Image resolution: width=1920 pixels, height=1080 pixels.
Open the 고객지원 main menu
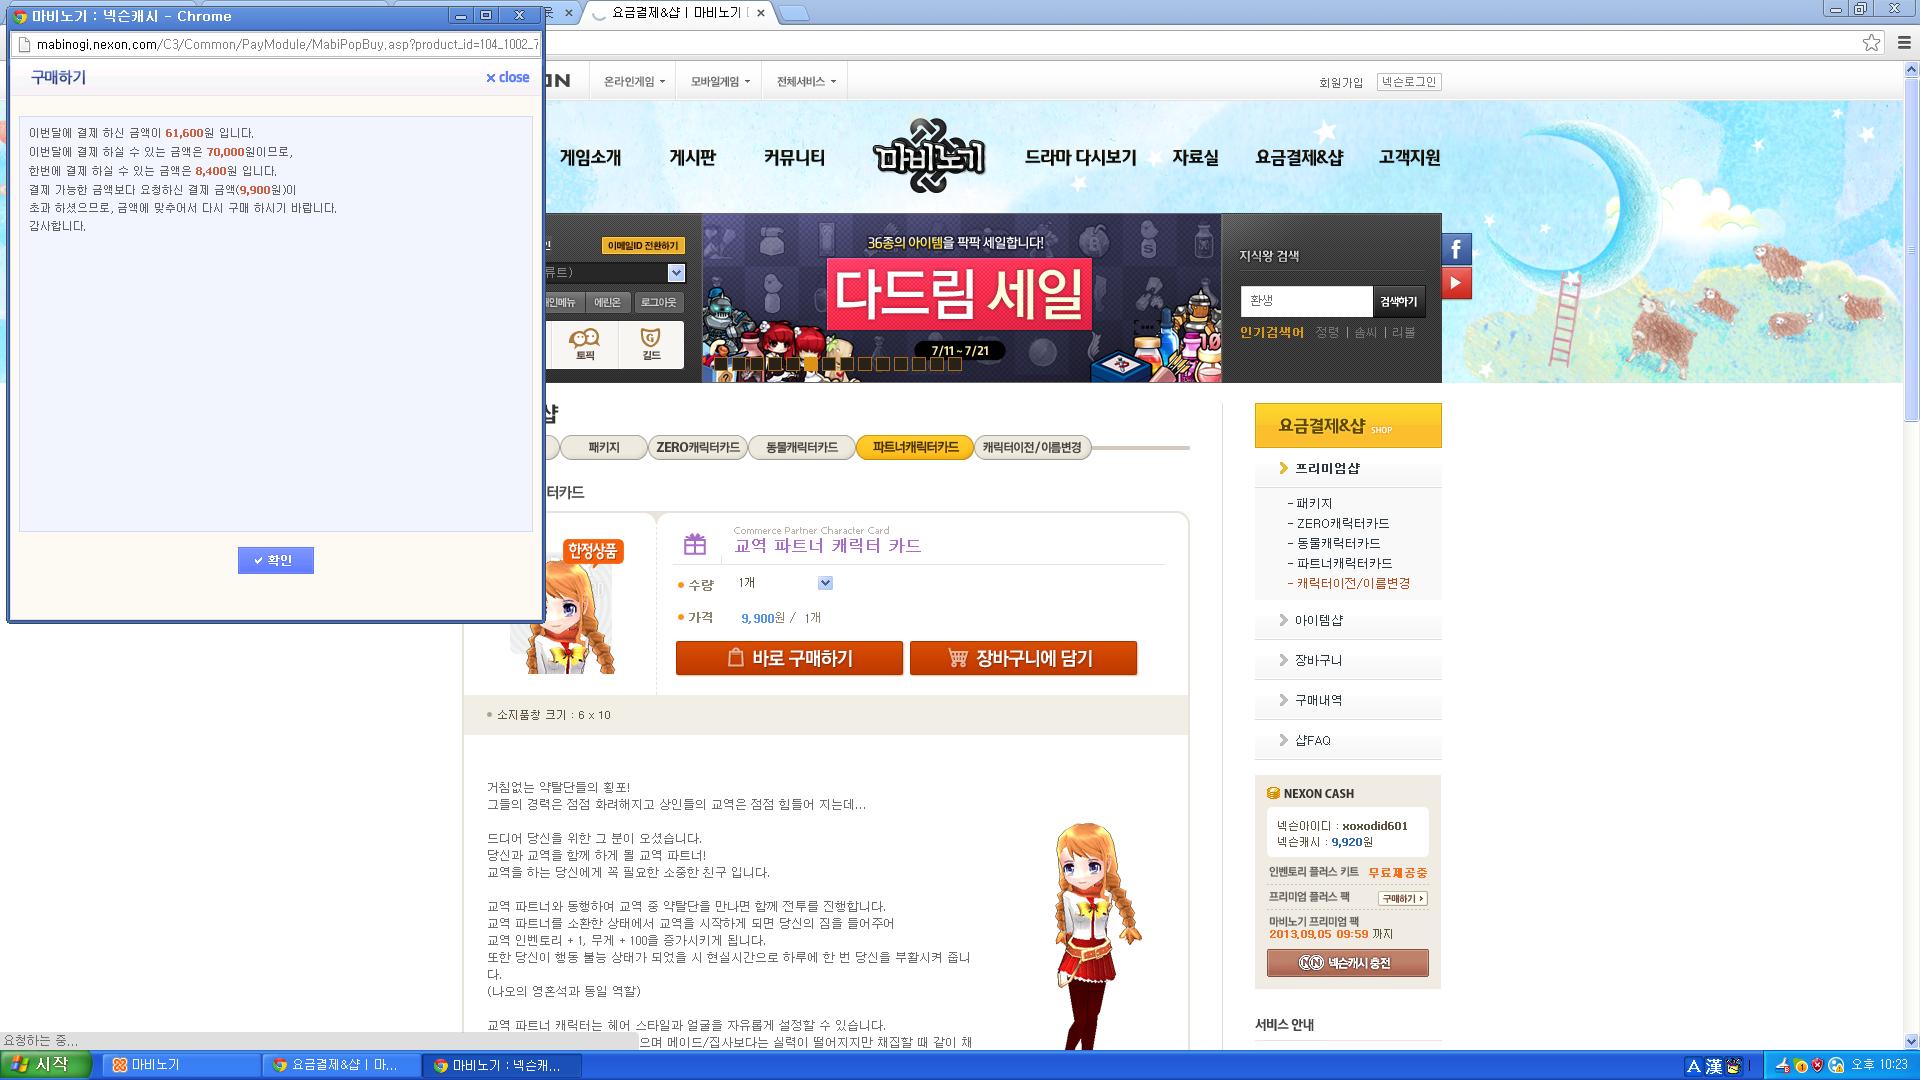click(1409, 157)
